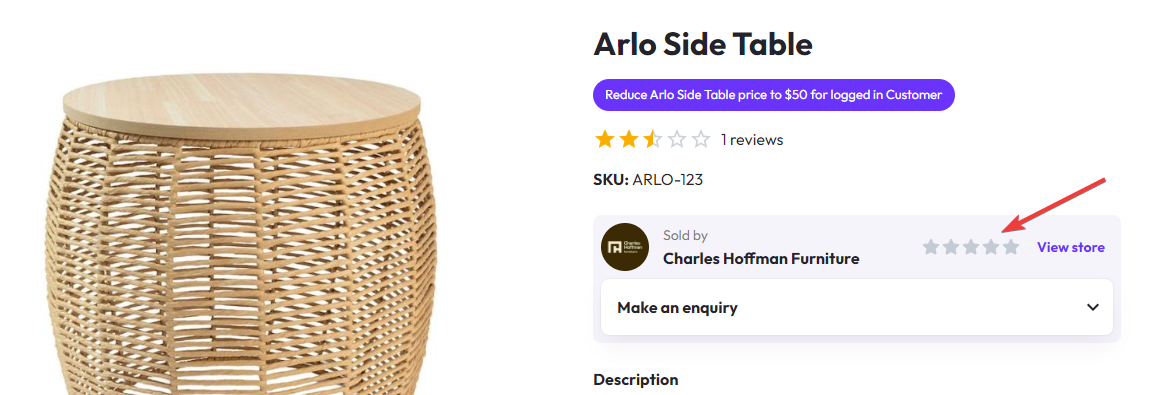The image size is (1156, 395).
Task: Click the Charles Hoffman Furniture vendor name
Action: [x=761, y=259]
